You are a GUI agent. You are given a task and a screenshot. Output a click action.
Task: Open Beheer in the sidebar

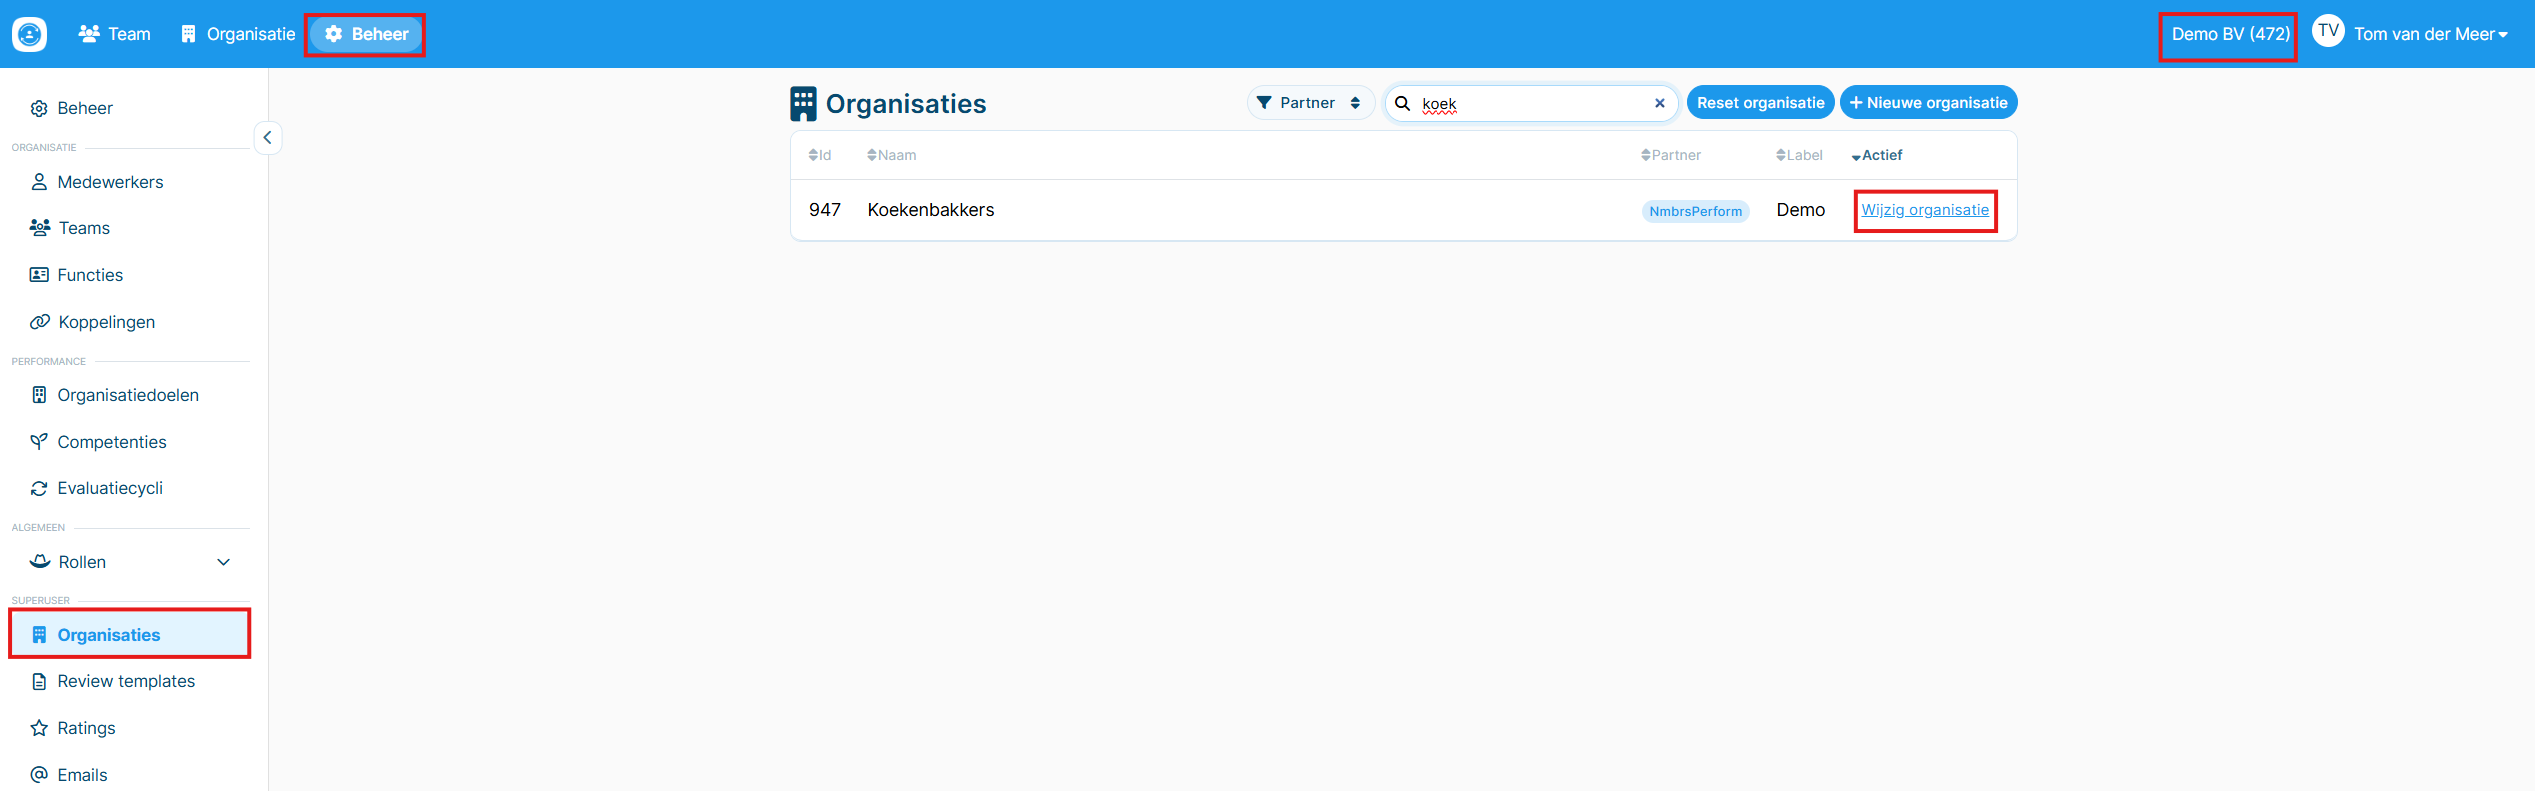click(x=85, y=108)
